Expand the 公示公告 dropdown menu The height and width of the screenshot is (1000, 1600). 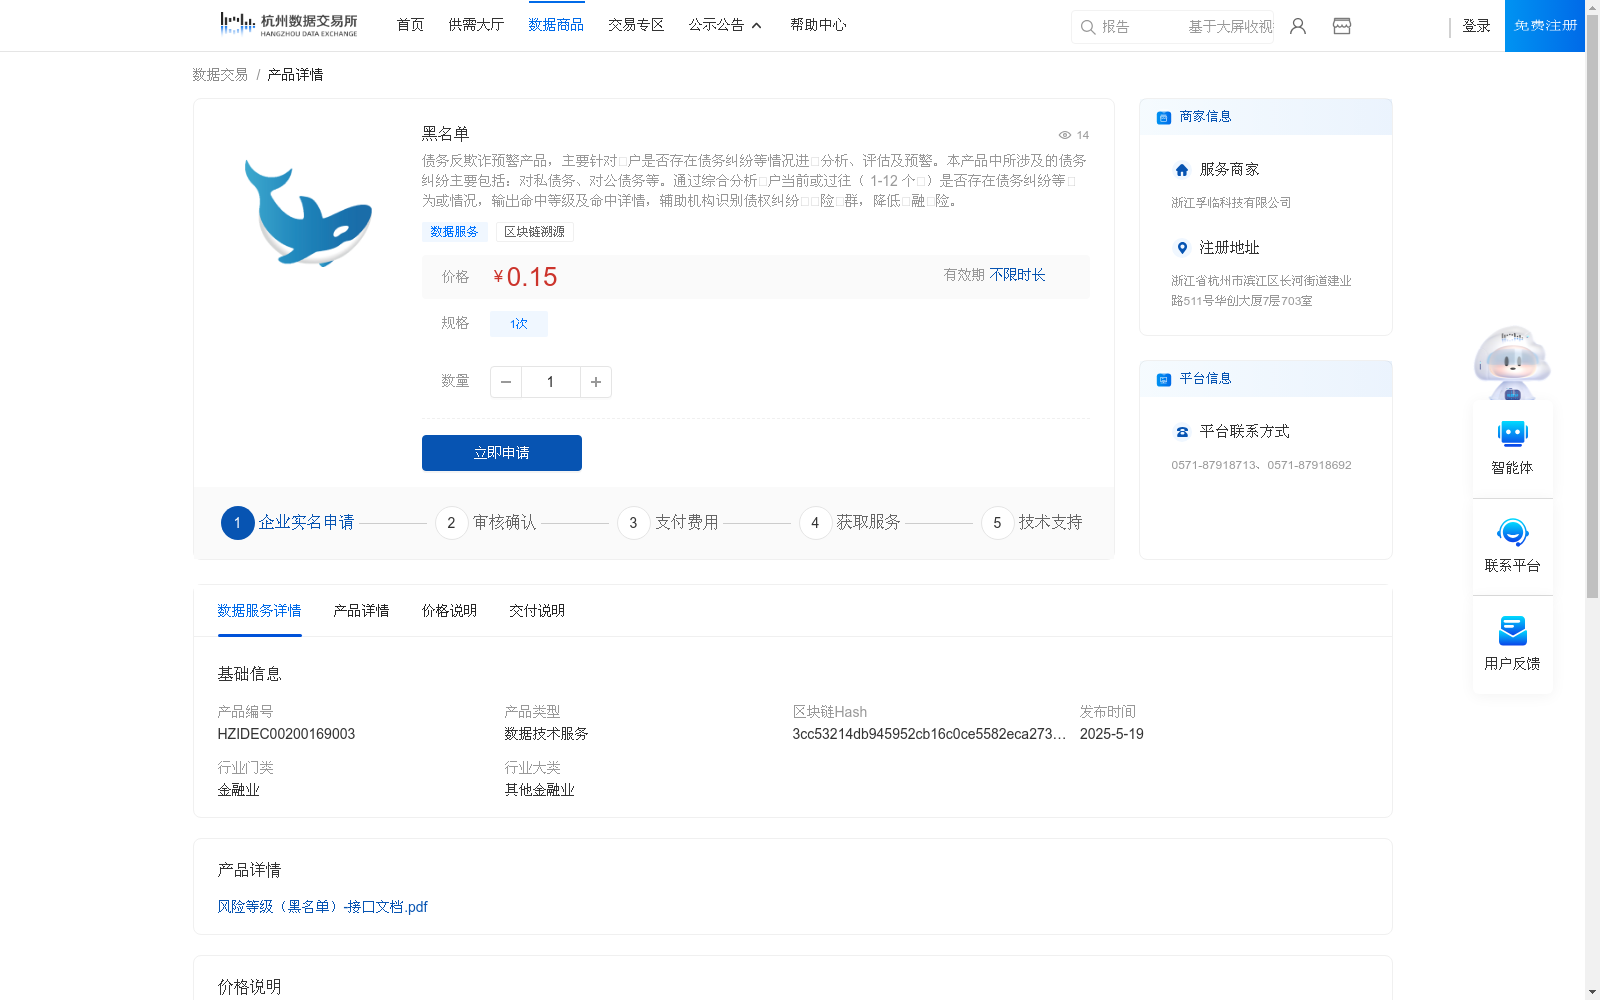click(x=725, y=25)
